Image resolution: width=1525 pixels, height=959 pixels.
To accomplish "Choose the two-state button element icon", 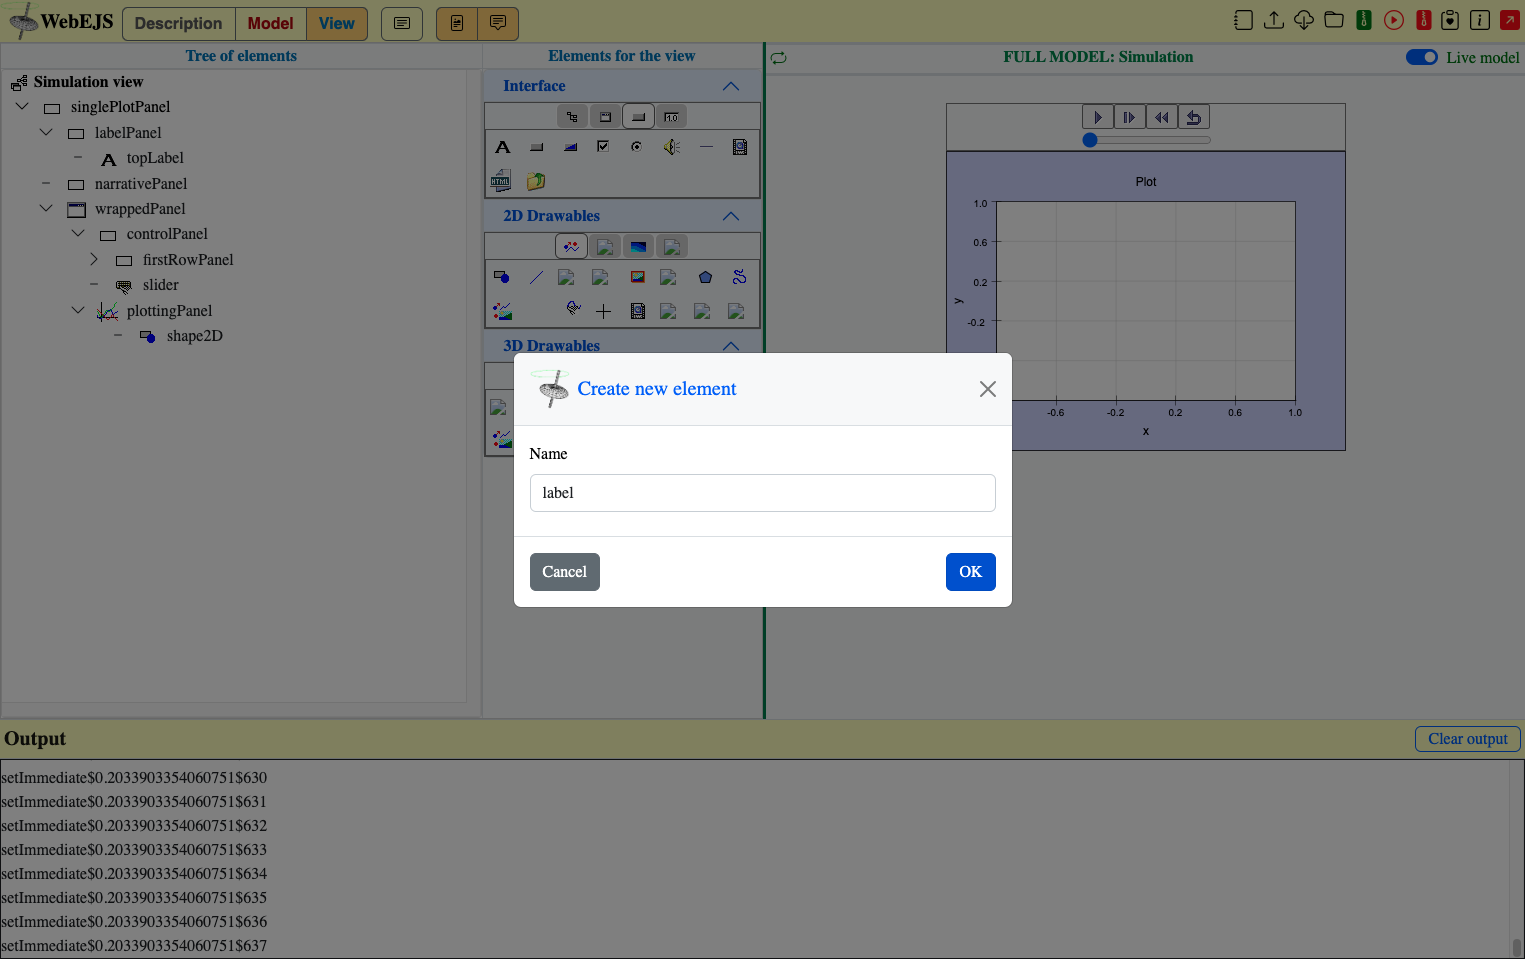I will [x=570, y=147].
